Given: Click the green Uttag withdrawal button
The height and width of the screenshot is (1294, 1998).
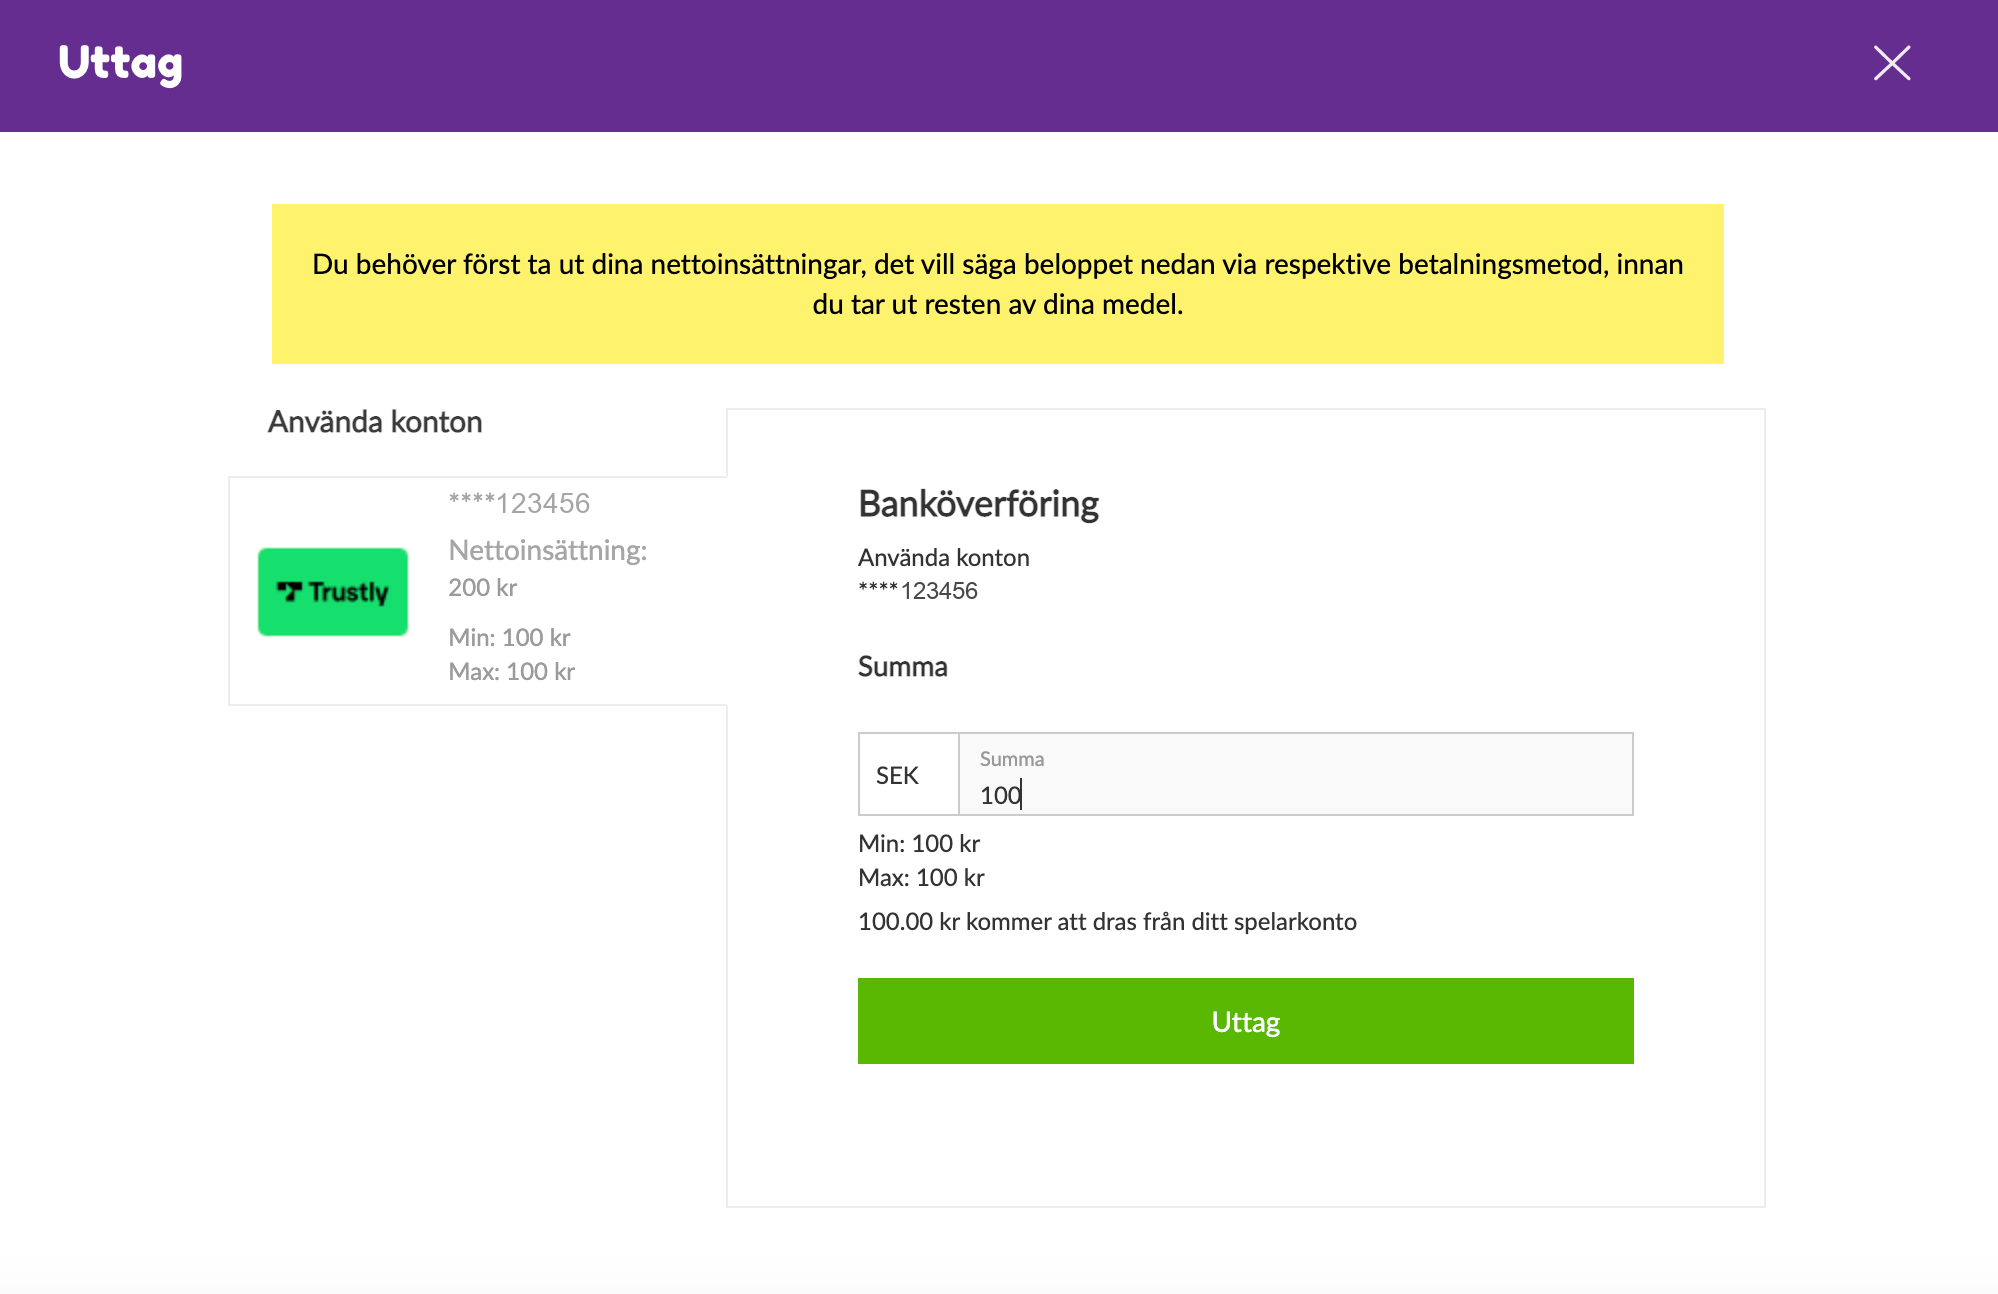Looking at the screenshot, I should pyautogui.click(x=1245, y=1021).
